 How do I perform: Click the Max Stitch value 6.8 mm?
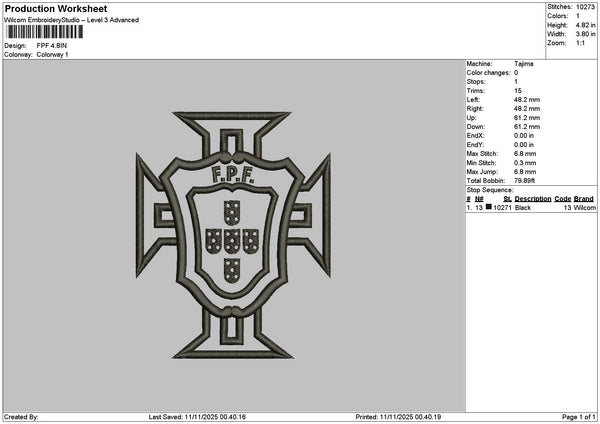click(x=525, y=154)
